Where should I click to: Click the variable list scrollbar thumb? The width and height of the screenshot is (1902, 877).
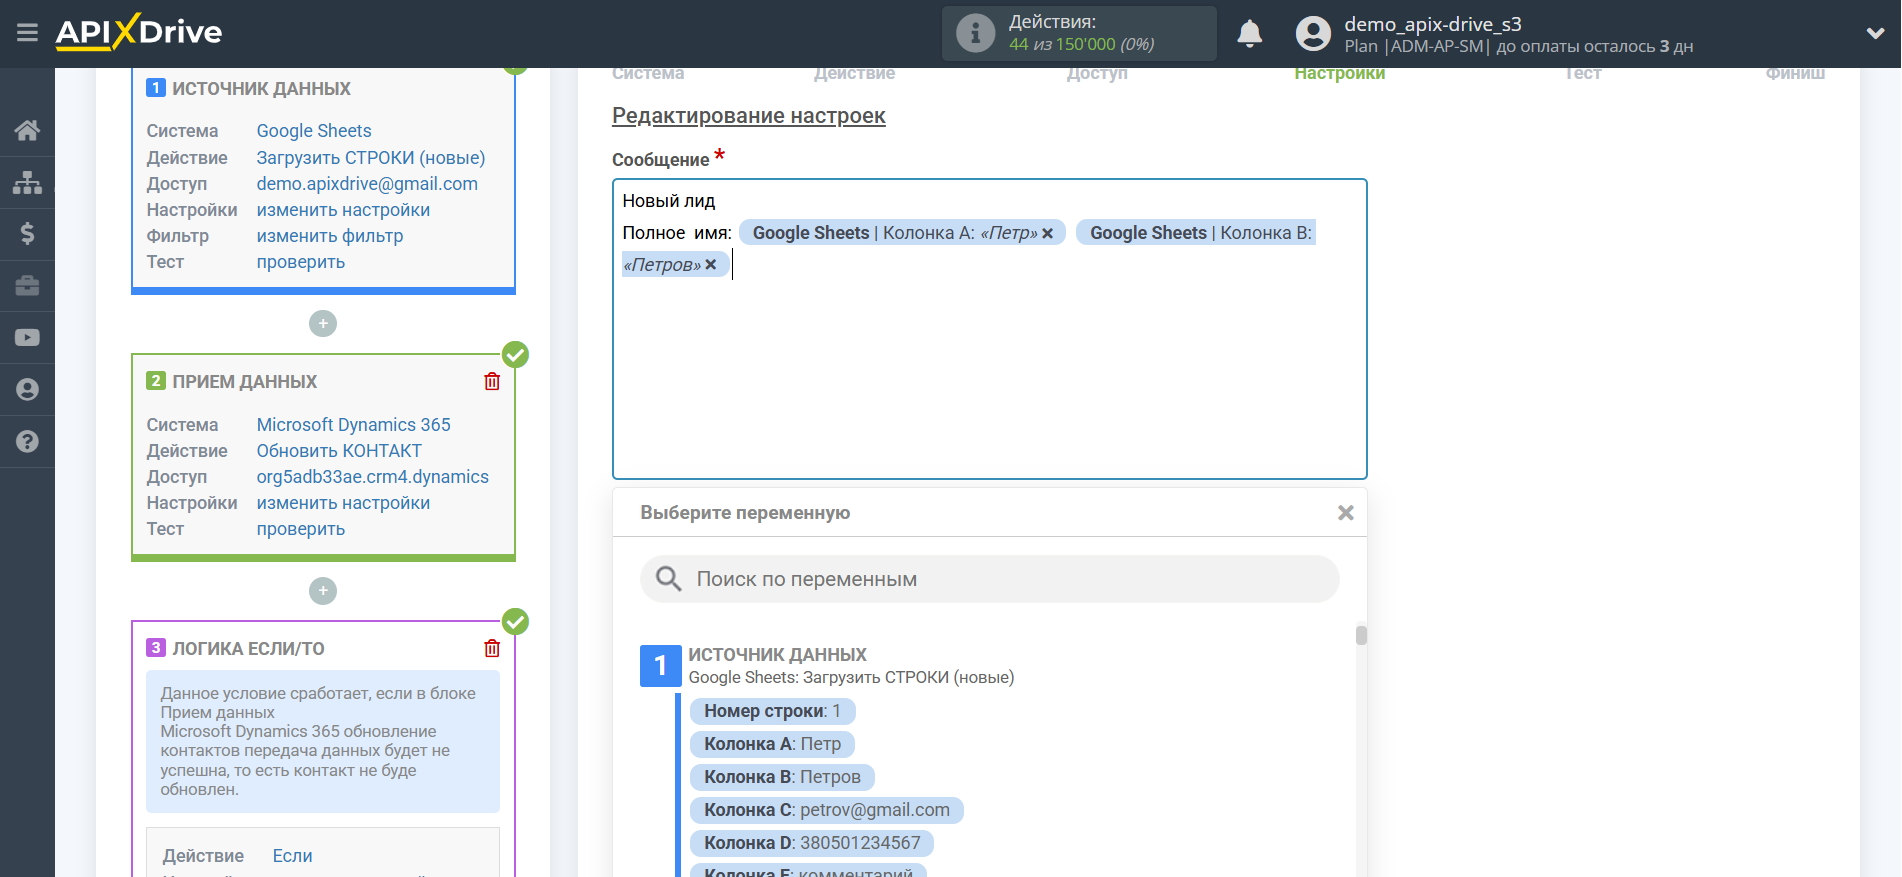tap(1361, 636)
